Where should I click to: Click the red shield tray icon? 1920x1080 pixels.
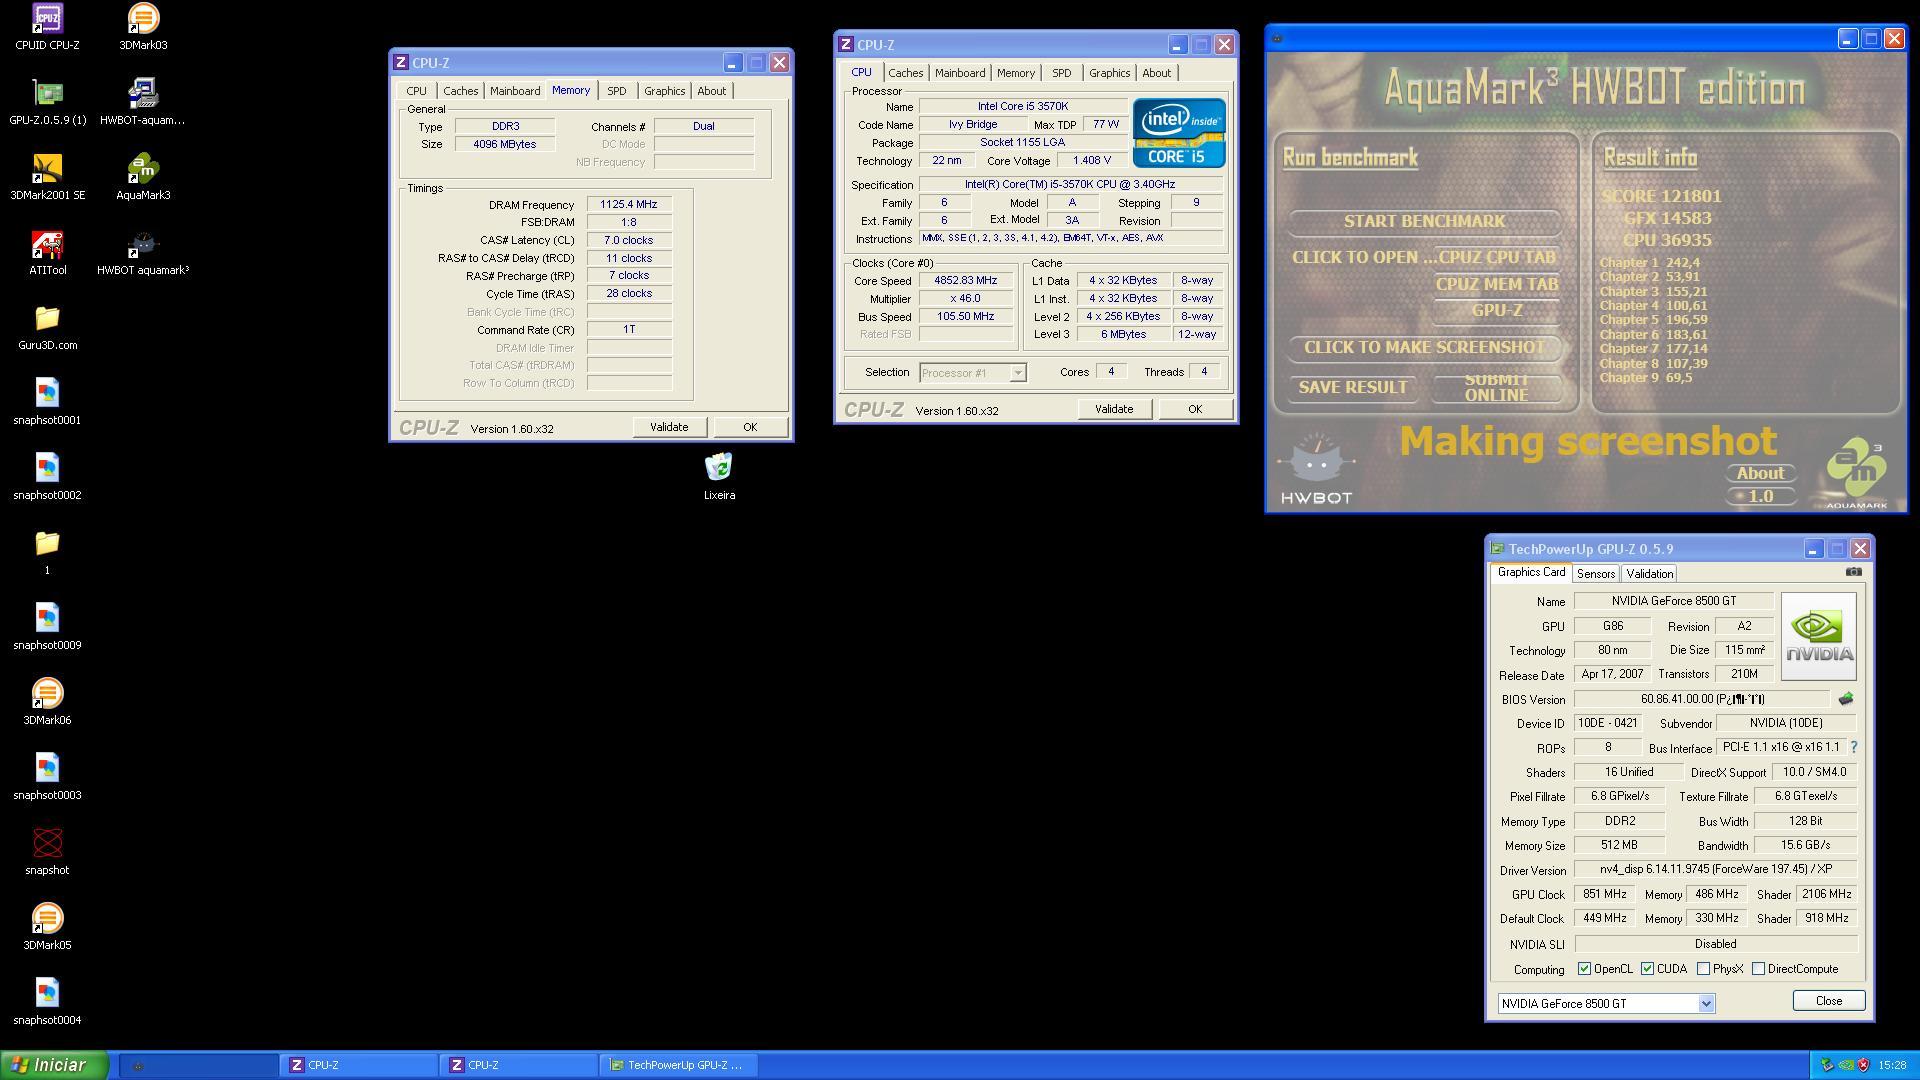coord(1863,1065)
